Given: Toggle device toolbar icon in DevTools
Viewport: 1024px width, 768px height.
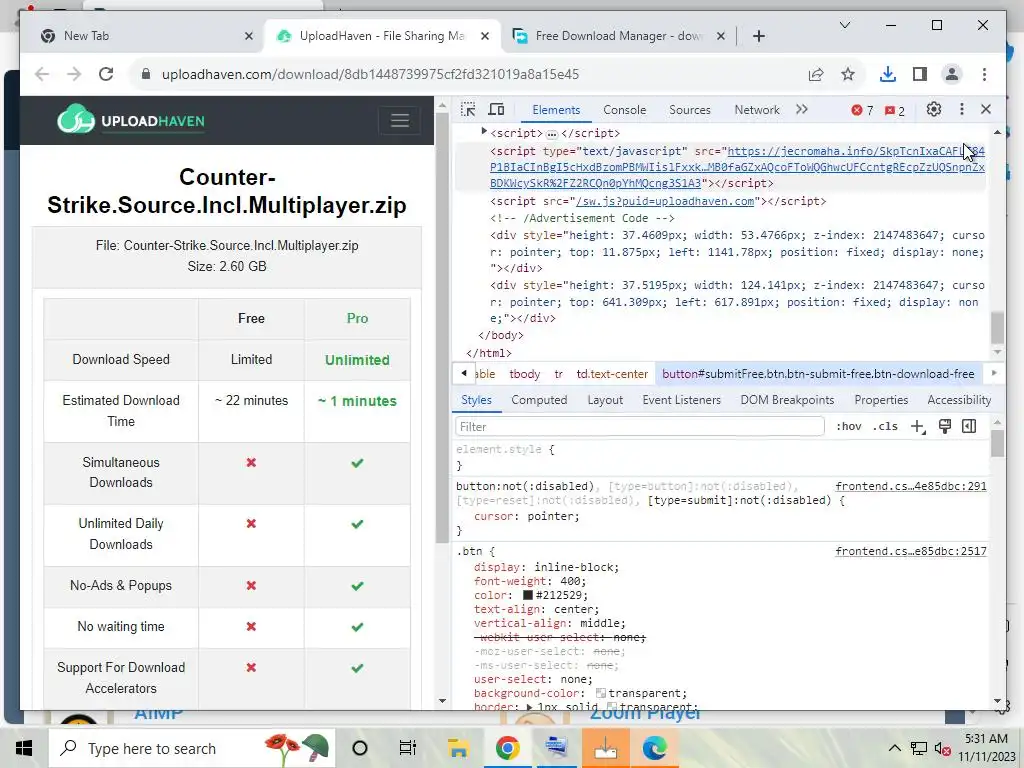Looking at the screenshot, I should click(496, 110).
